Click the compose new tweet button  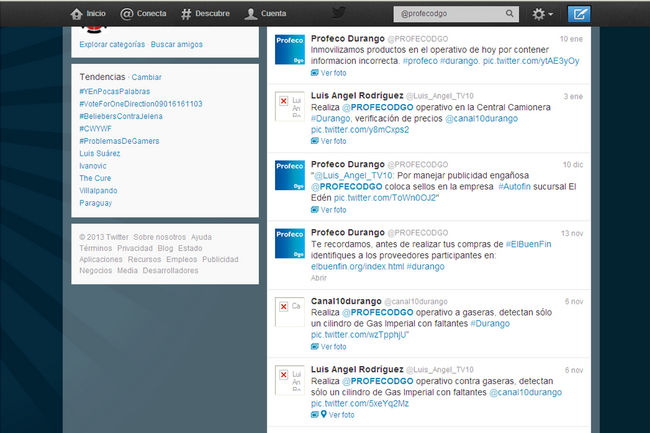pyautogui.click(x=607, y=14)
